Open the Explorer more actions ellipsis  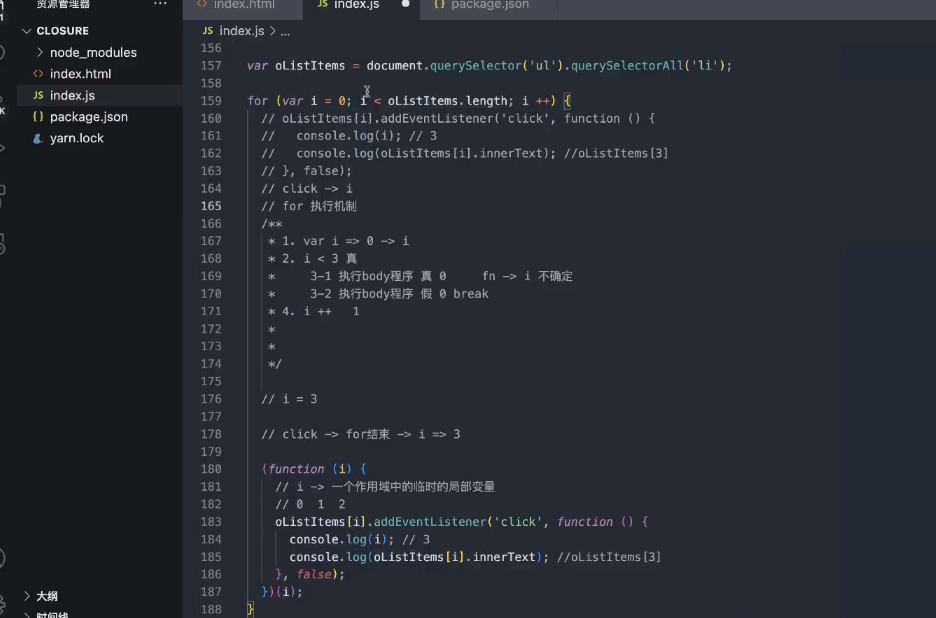[160, 4]
